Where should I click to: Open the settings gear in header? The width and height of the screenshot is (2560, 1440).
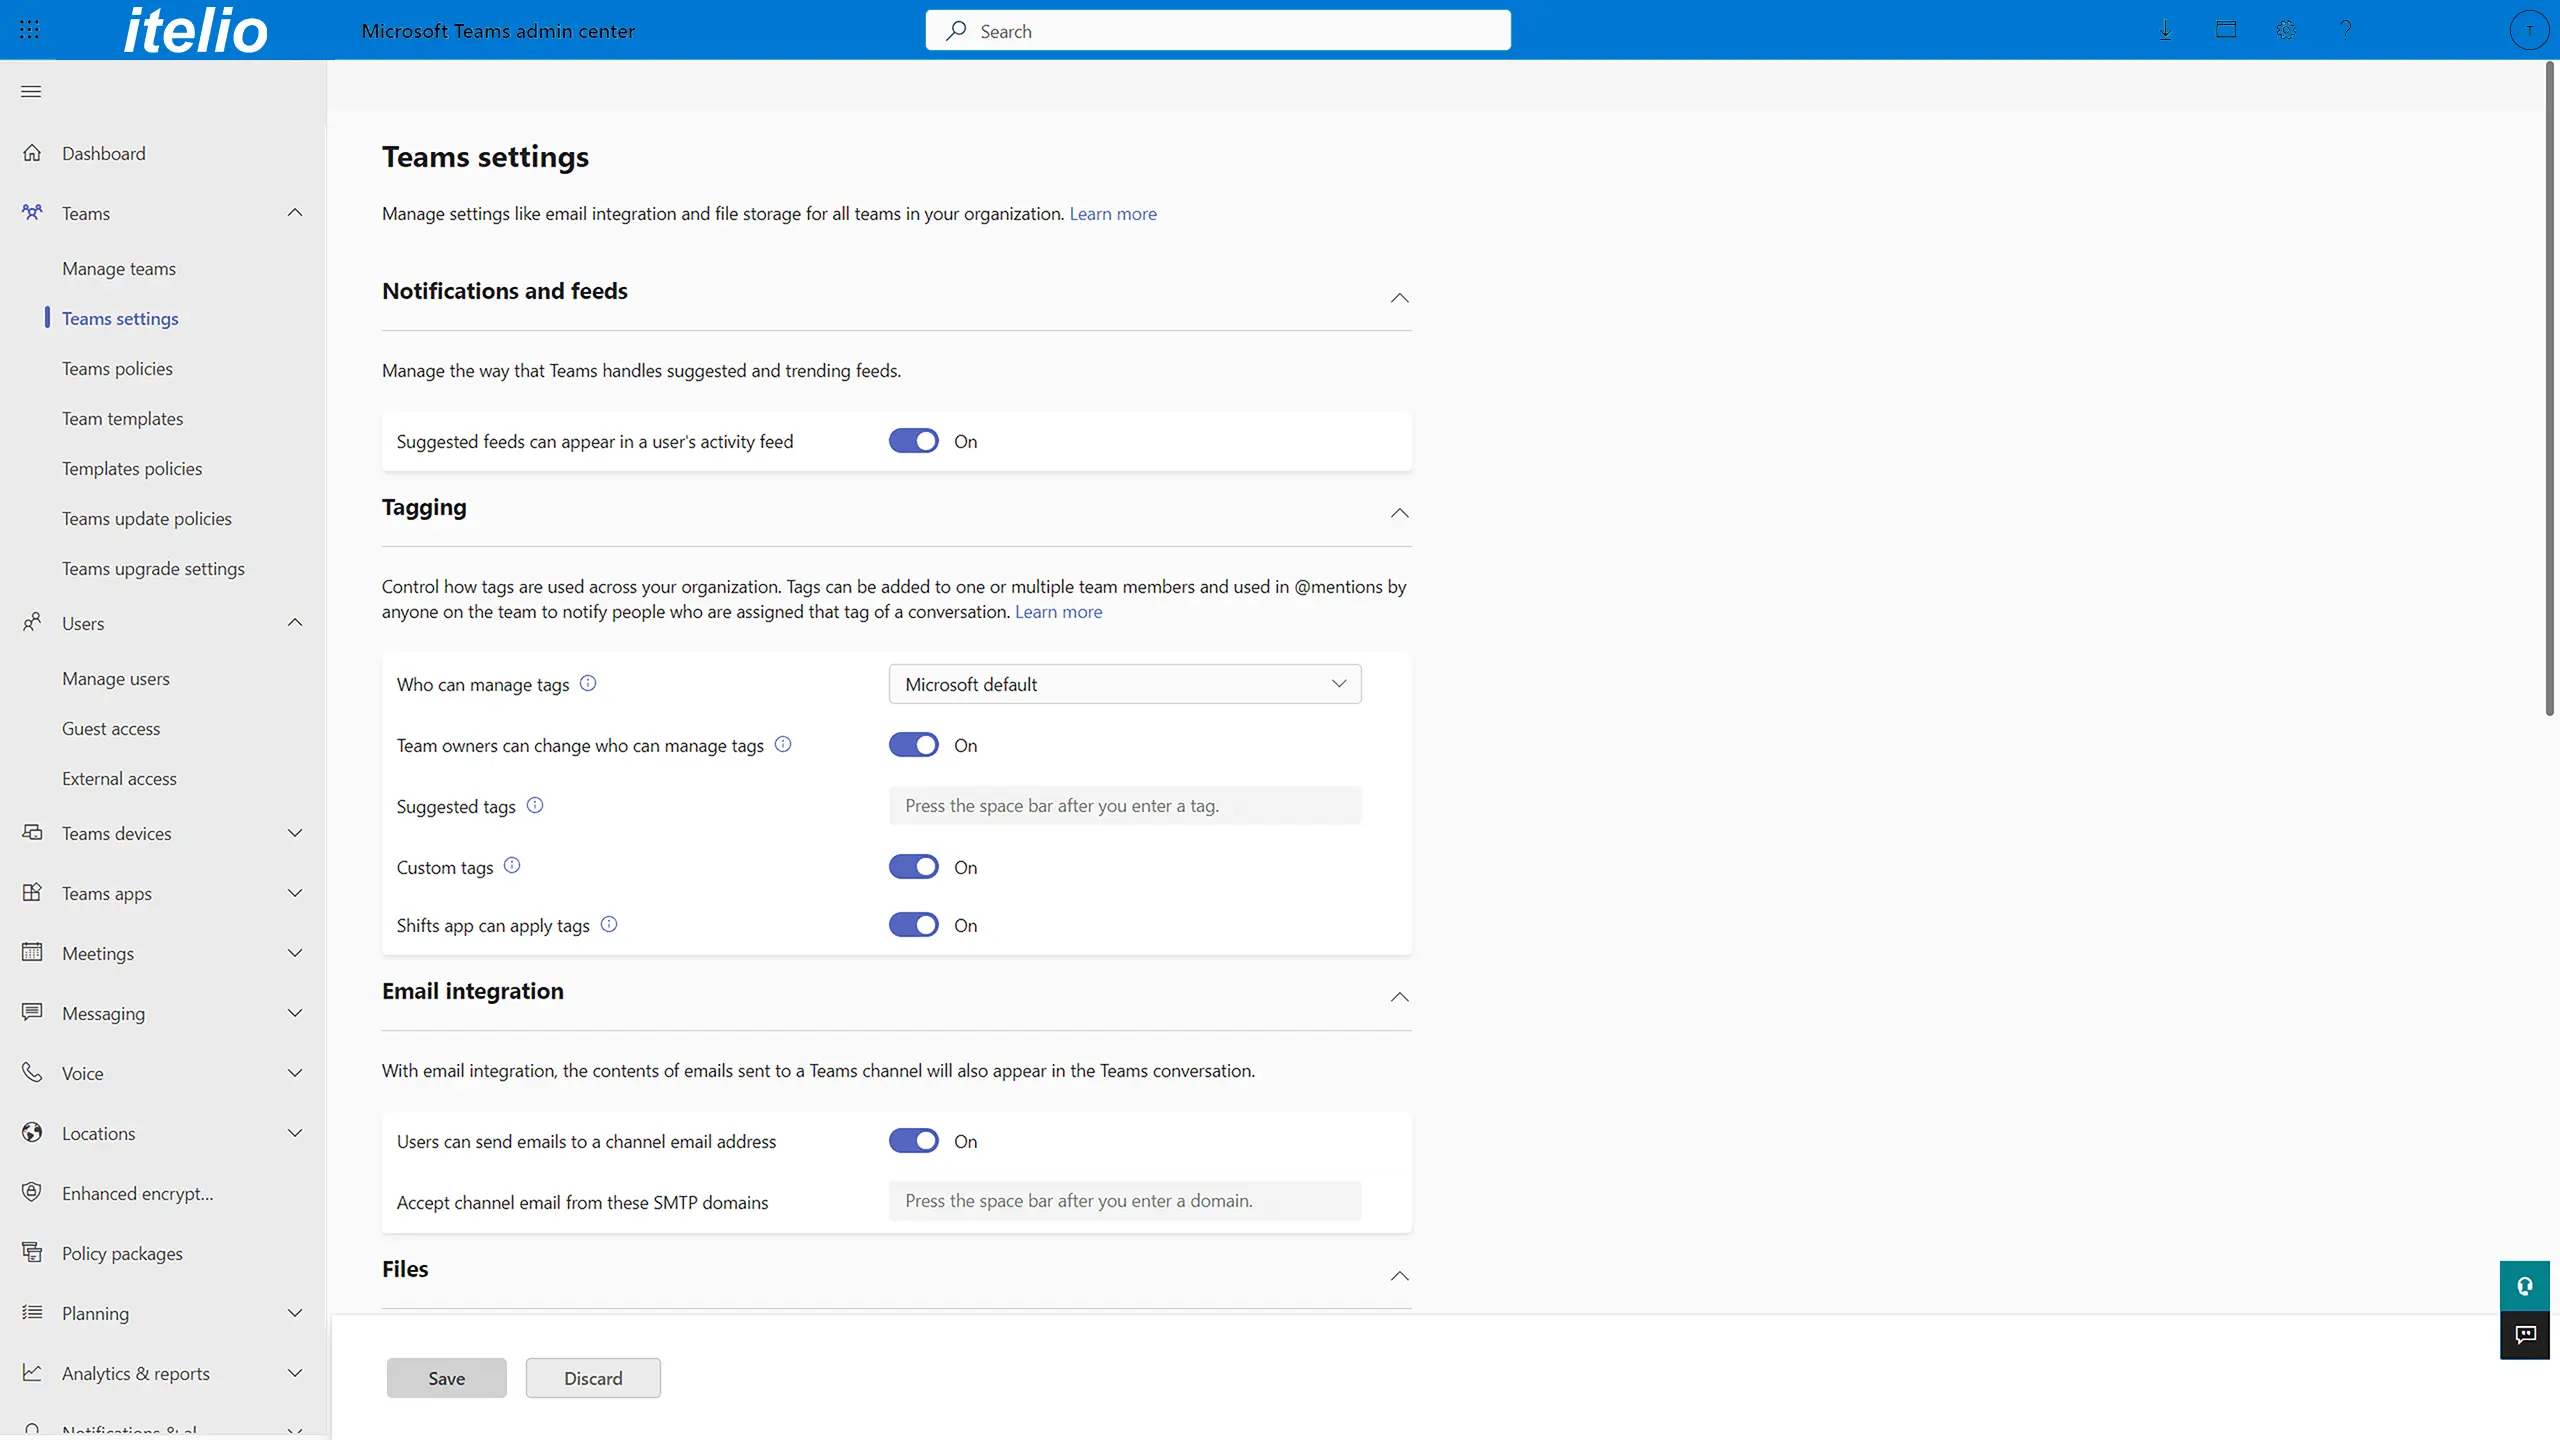pos(2286,30)
